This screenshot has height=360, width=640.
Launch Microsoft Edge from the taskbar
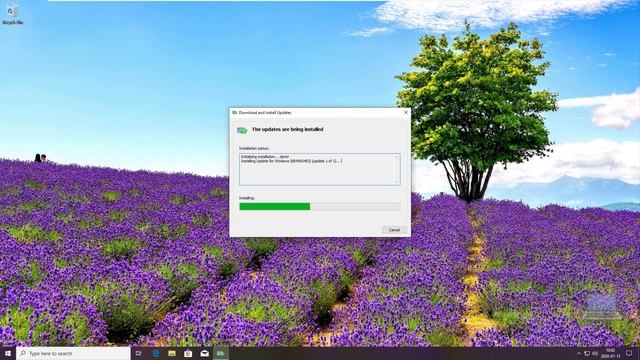tap(156, 353)
